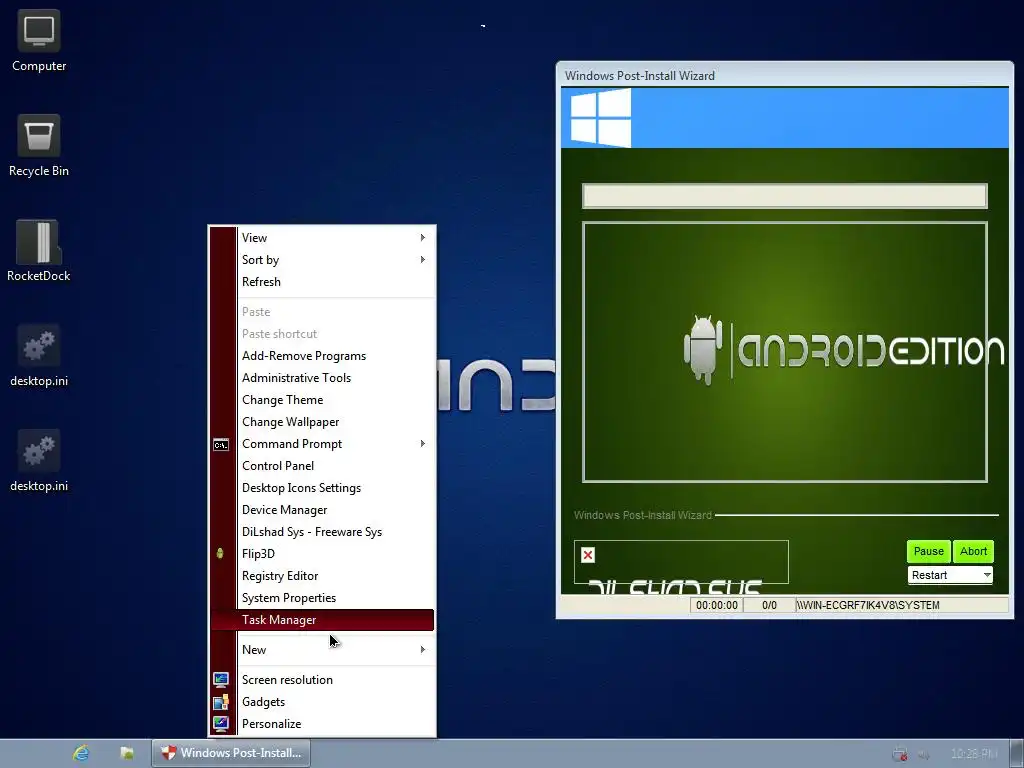The image size is (1024, 768).
Task: Open the Computer desktop icon
Action: point(39,41)
